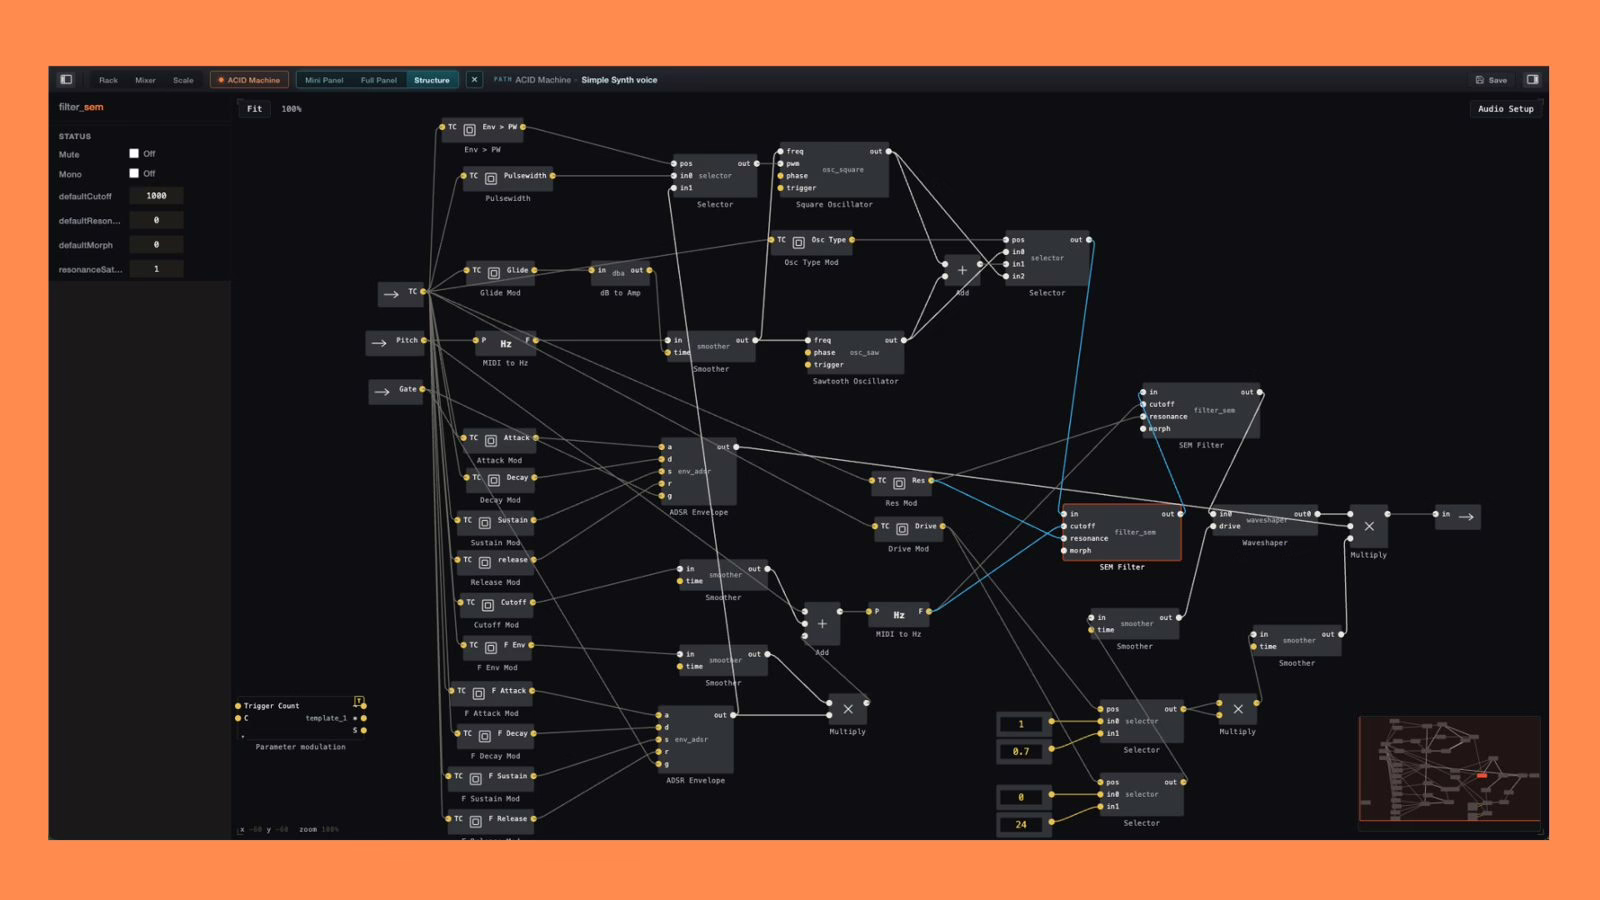Viewport: 1600px width, 900px height.
Task: Select the Cutoff Mod parameter icon
Action: click(488, 605)
